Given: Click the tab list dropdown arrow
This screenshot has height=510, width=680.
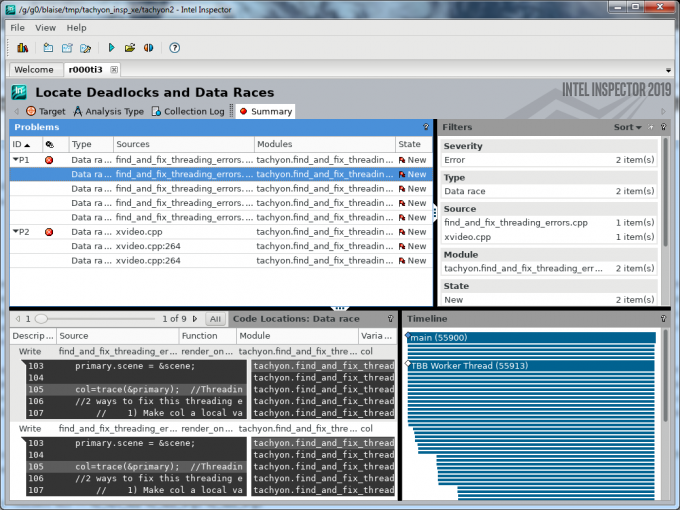Looking at the screenshot, I should click(x=668, y=70).
